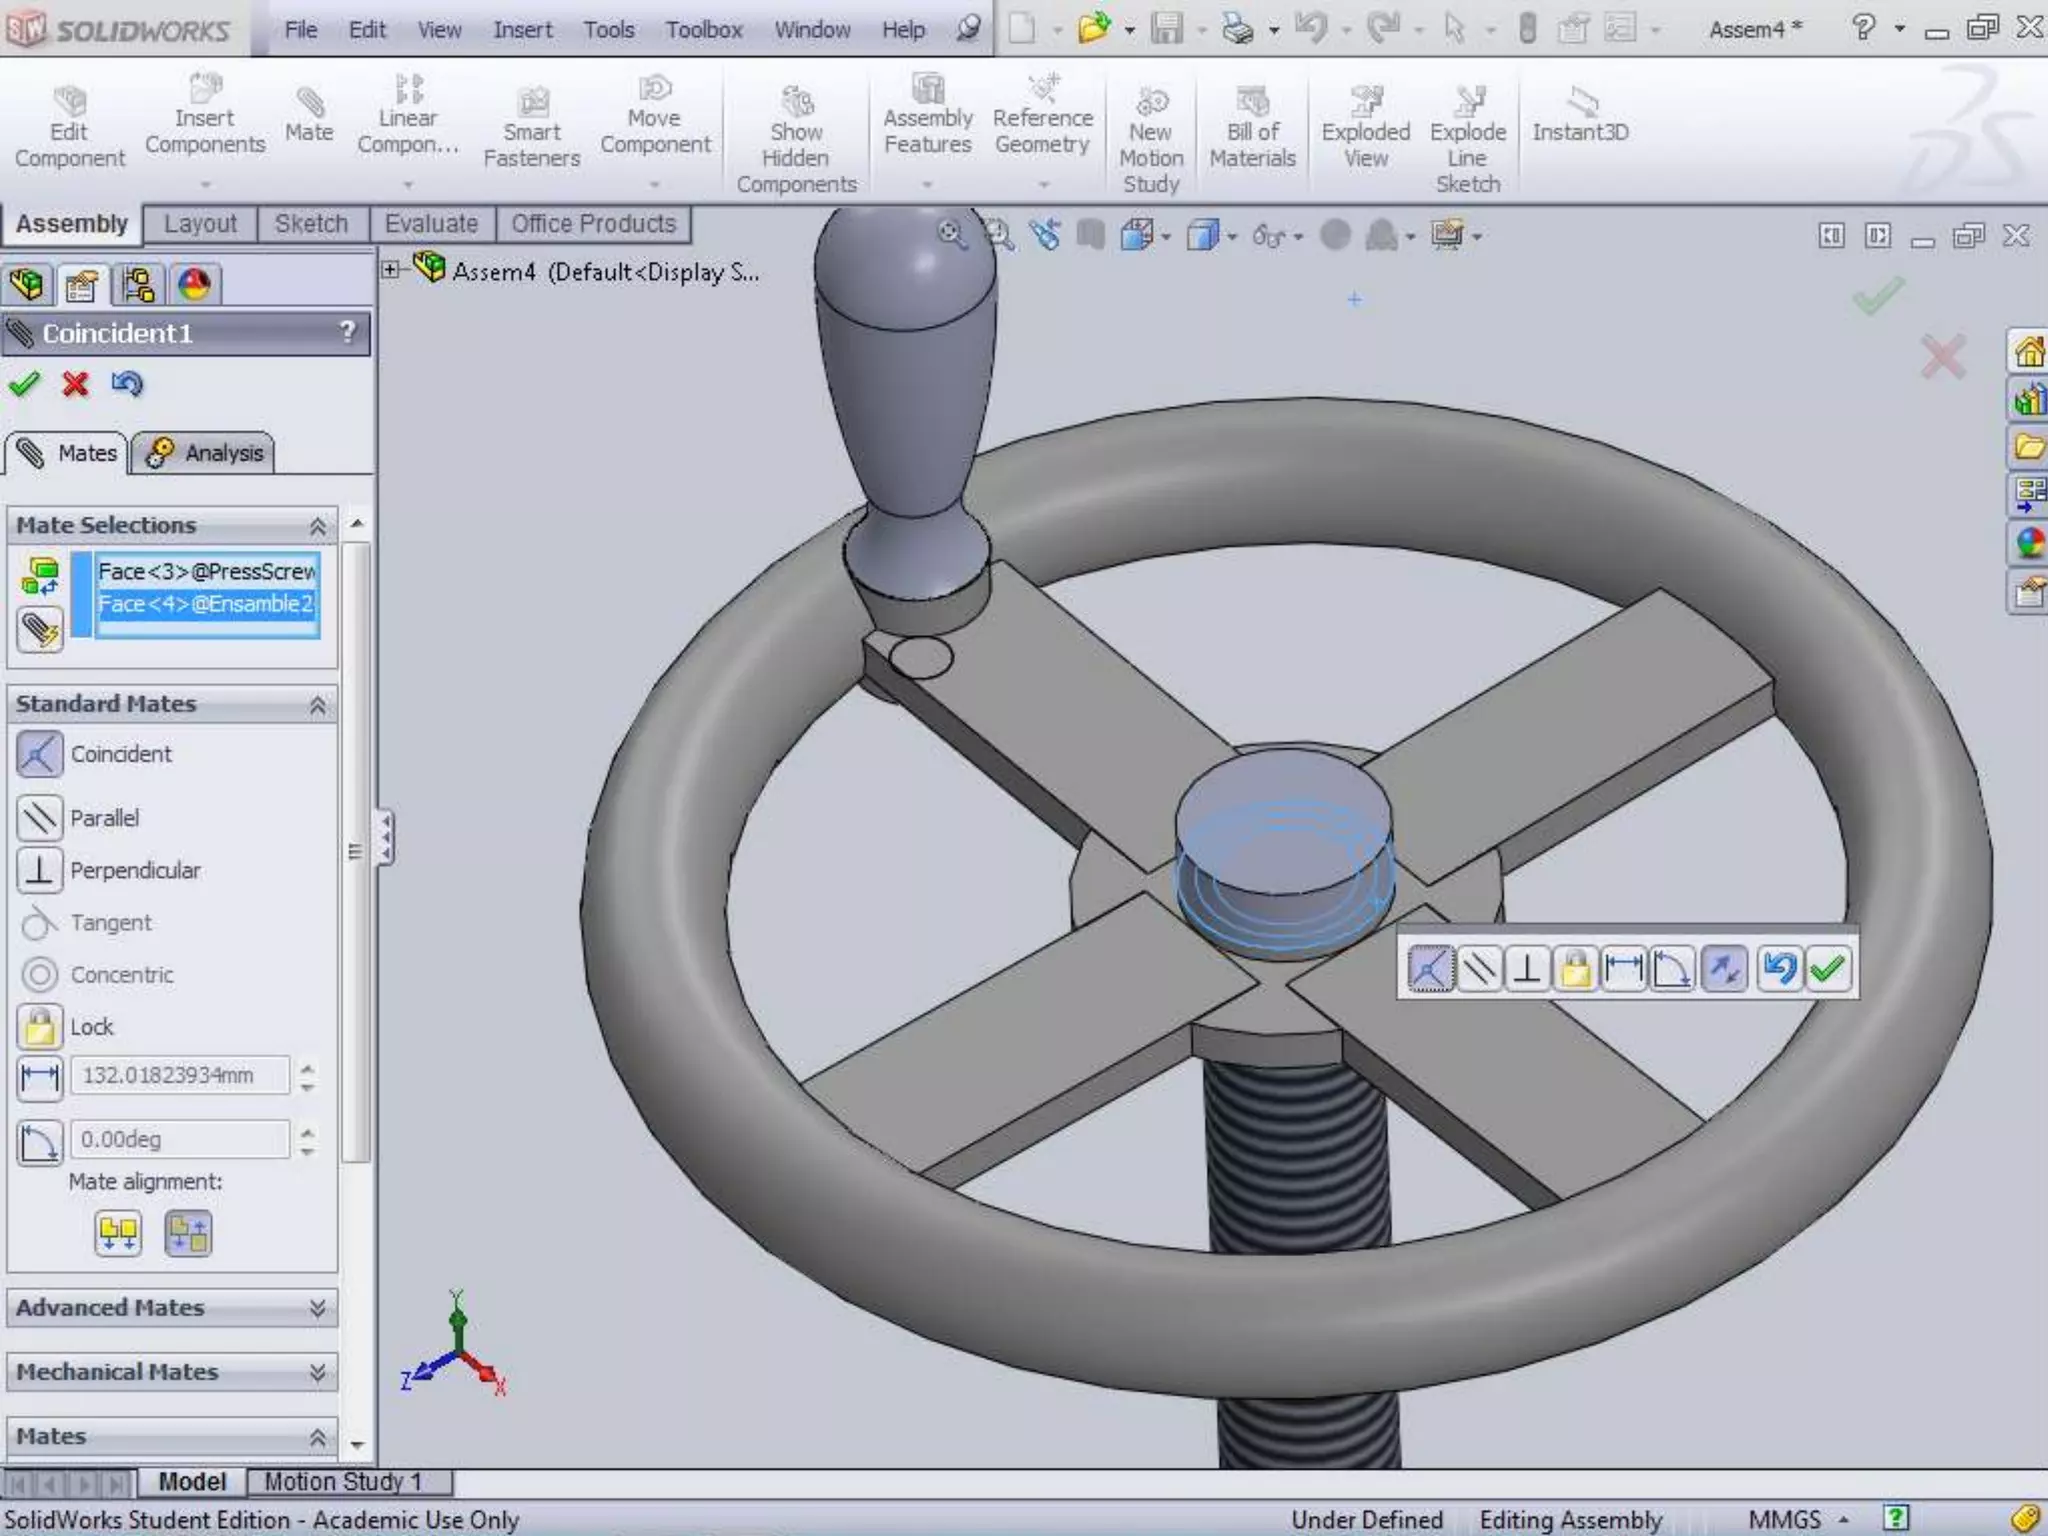Click the Bill of Materials icon
Viewport: 2048px width, 1536px height.
[1252, 130]
